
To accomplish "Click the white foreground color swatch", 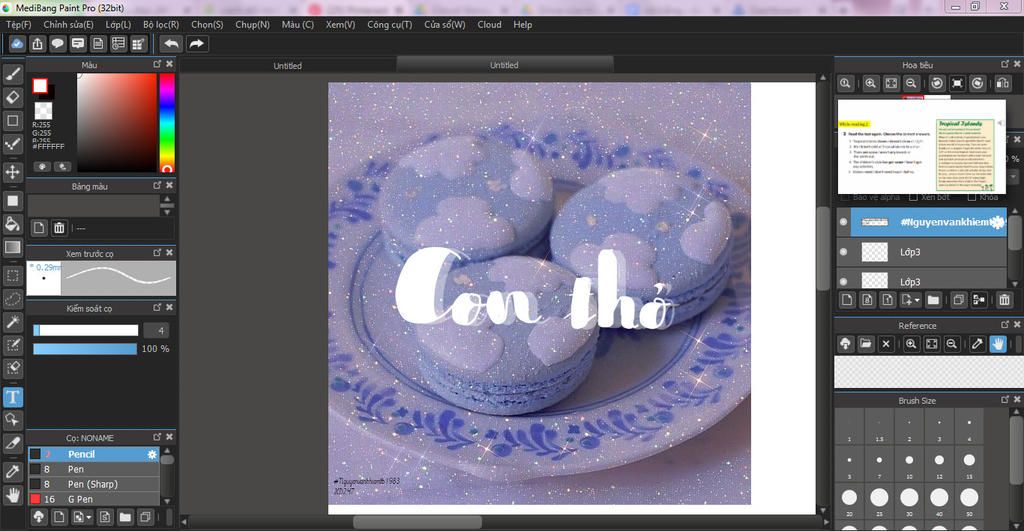I will point(40,86).
